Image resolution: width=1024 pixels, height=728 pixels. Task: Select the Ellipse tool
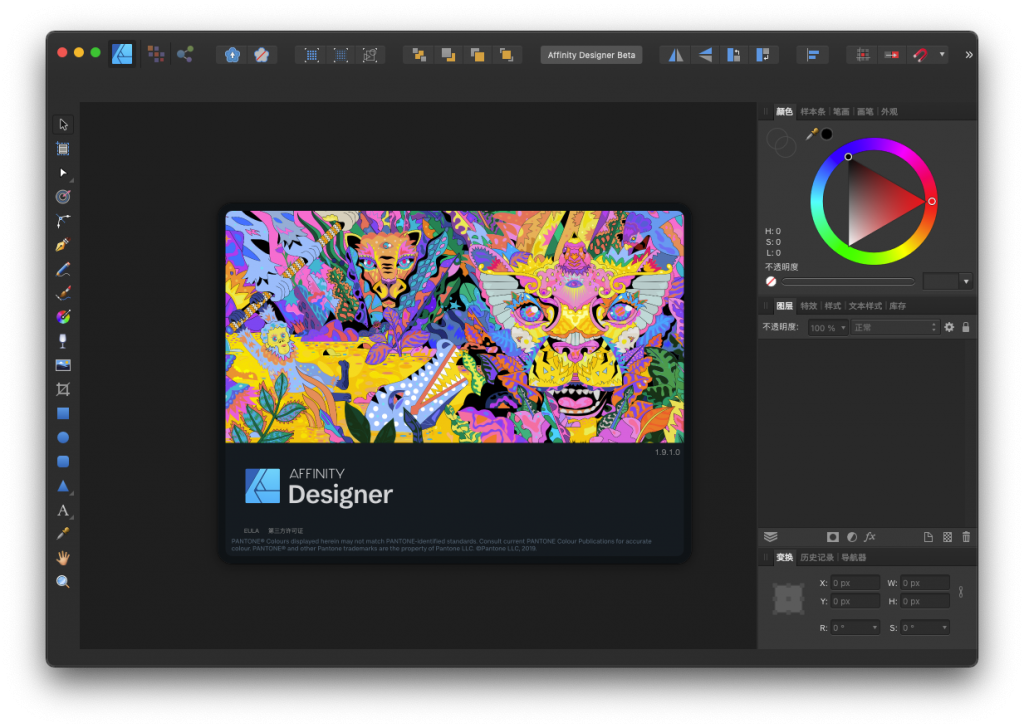click(x=63, y=437)
